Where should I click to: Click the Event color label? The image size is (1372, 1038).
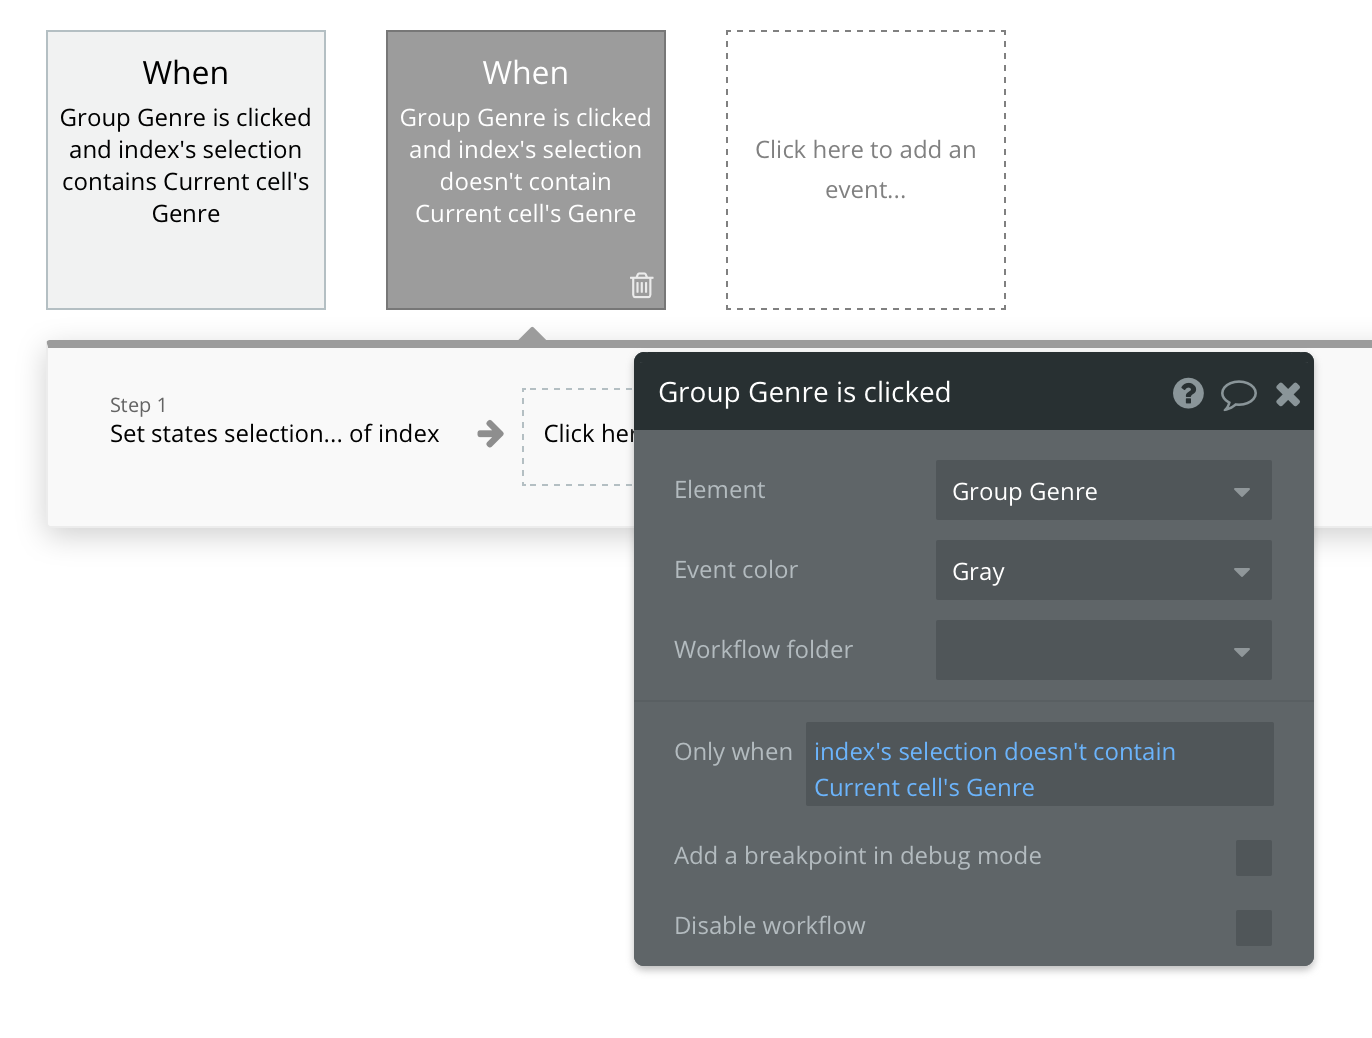click(736, 570)
